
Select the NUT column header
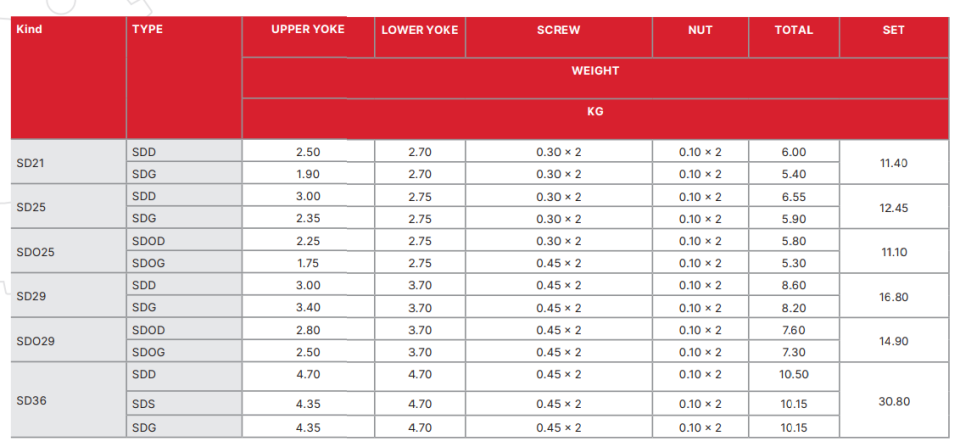[x=700, y=30]
